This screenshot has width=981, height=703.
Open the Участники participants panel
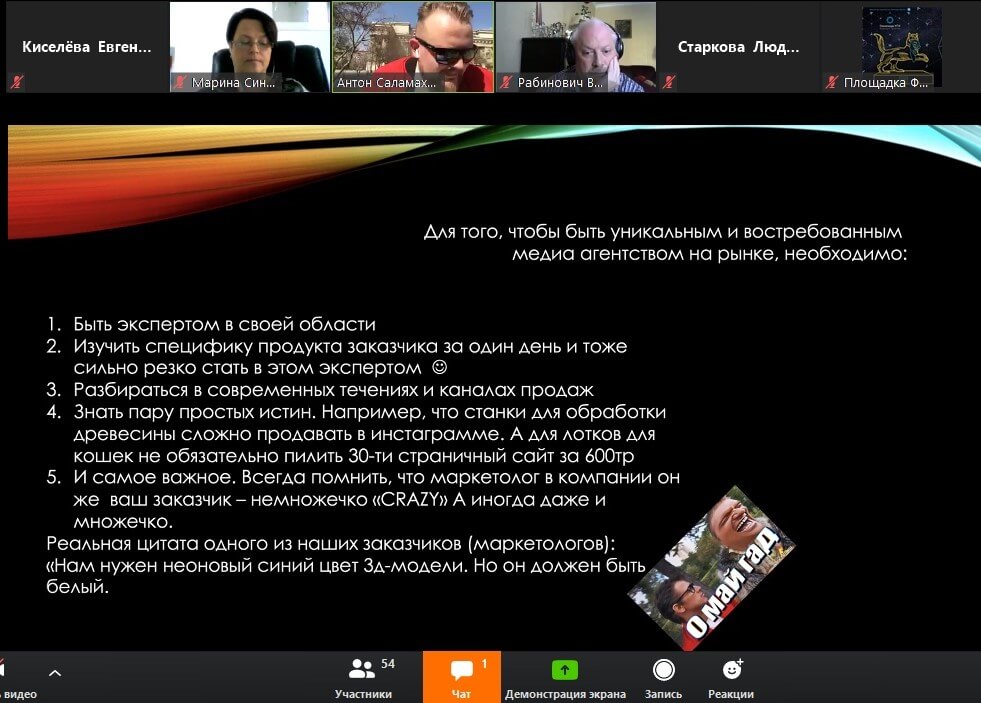point(362,677)
